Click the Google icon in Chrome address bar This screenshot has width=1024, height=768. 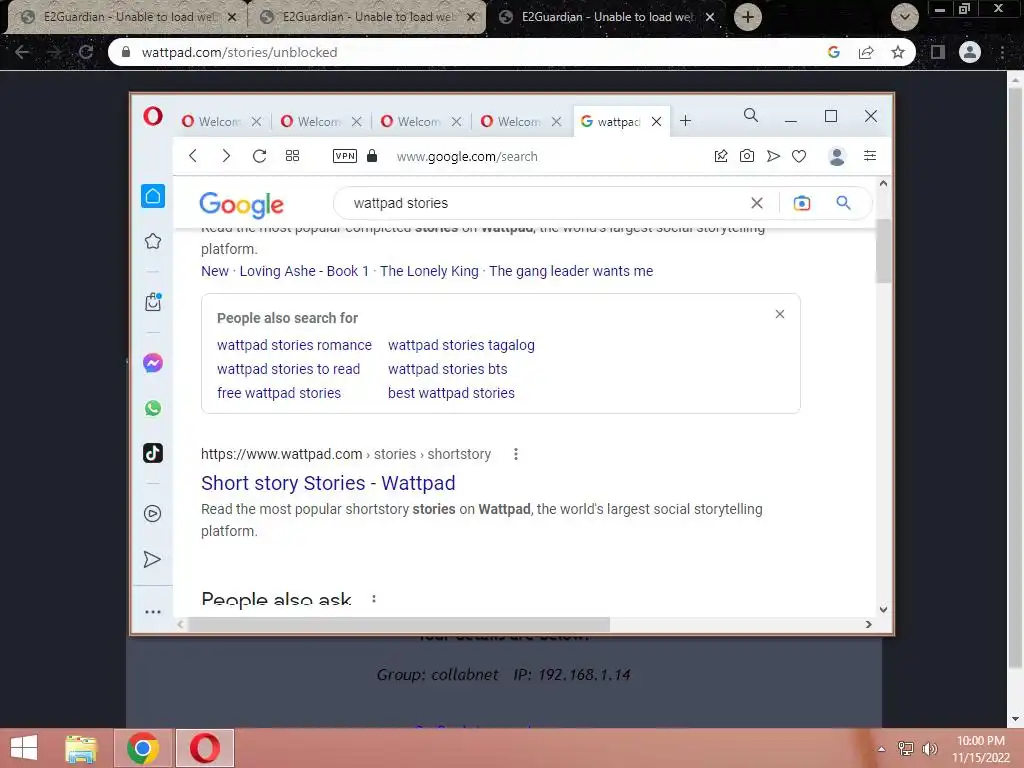pos(834,52)
